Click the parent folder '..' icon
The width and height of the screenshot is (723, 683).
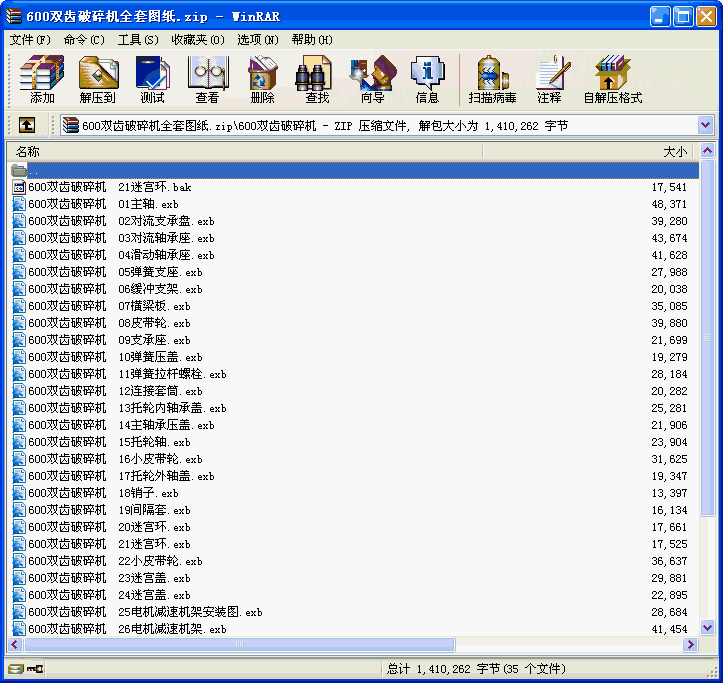coord(19,171)
